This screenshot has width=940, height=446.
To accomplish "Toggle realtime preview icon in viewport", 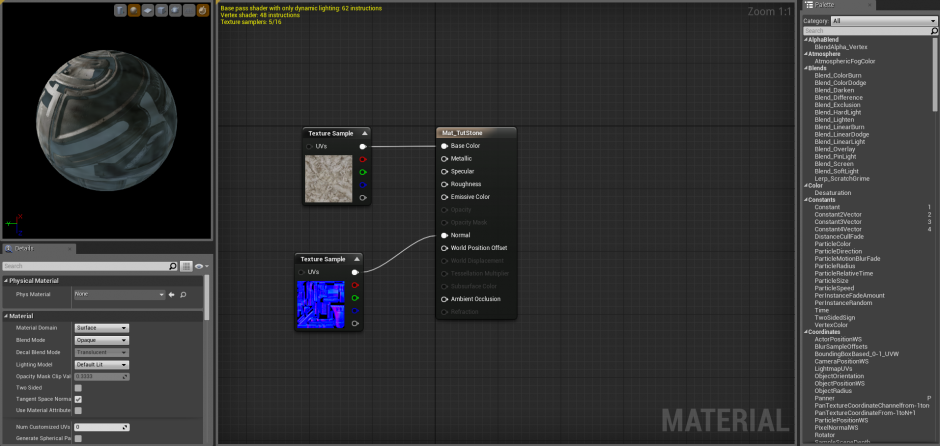I will pyautogui.click(x=203, y=10).
